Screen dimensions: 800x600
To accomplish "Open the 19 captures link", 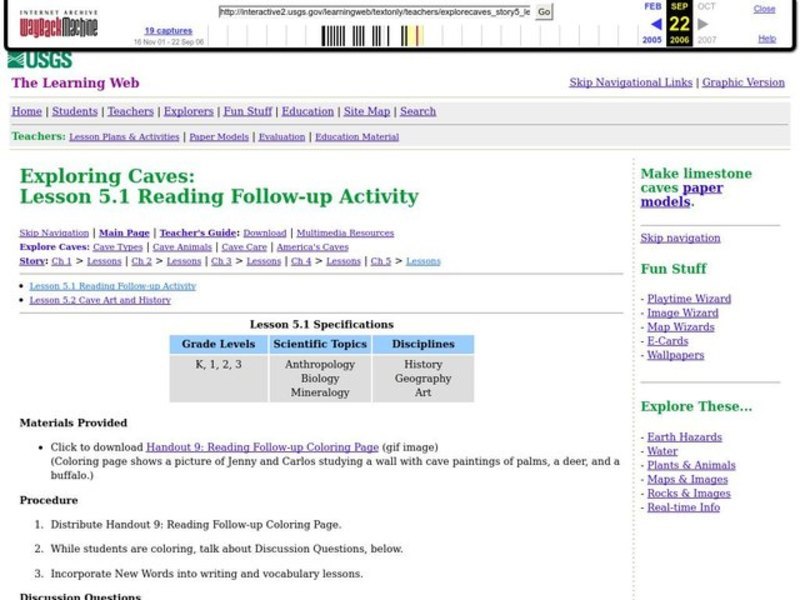I will click(168, 31).
